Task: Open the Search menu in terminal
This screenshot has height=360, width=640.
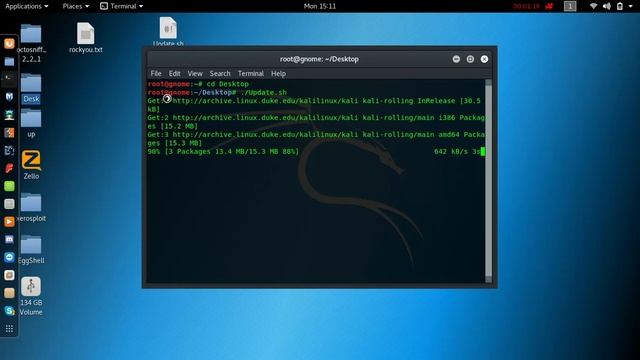Action: (220, 73)
